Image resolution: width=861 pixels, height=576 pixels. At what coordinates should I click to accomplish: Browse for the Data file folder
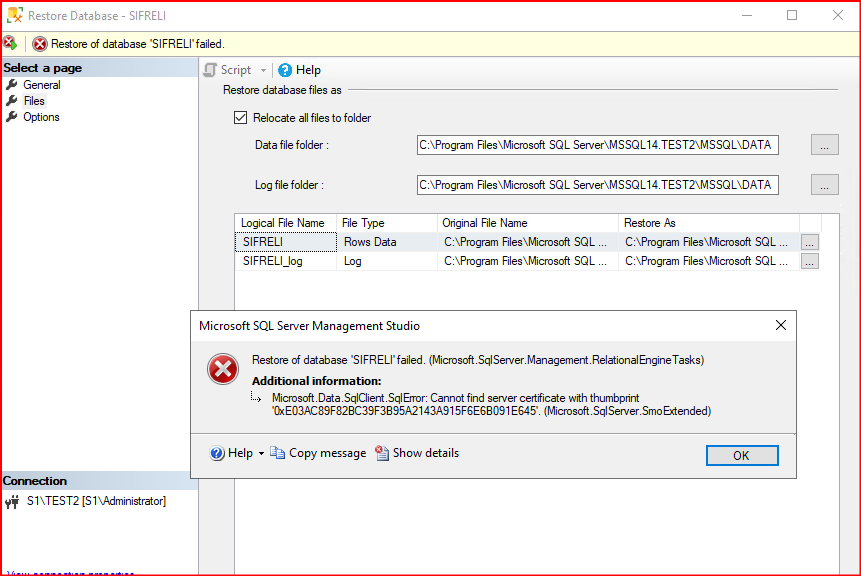pos(824,145)
